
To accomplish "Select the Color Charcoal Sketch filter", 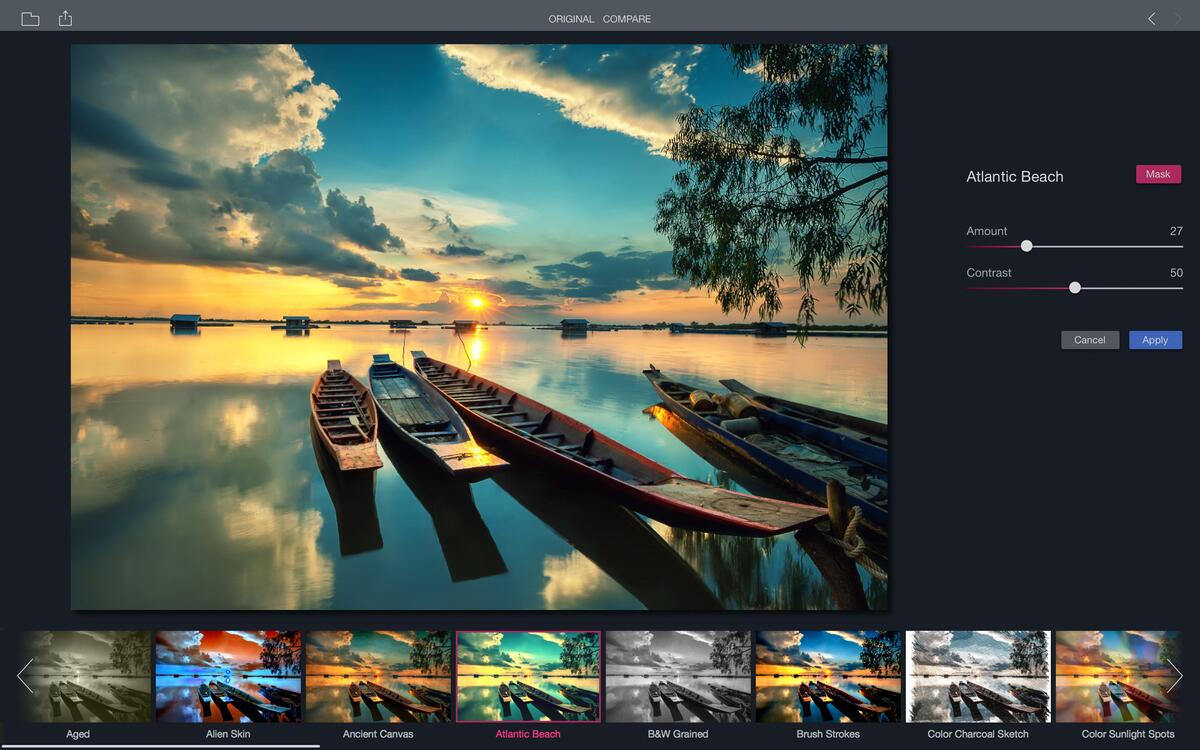I will coord(978,676).
